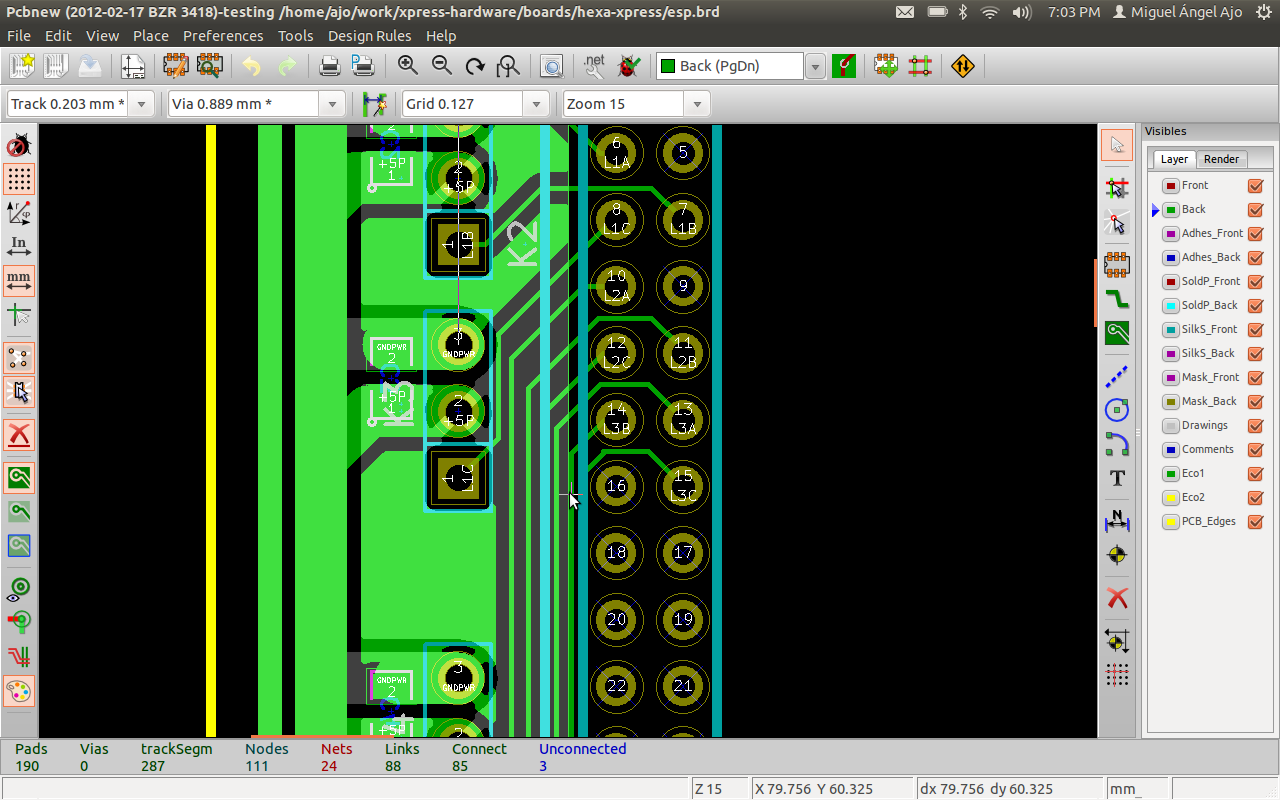Select the Add dimension tool

pyautogui.click(x=1117, y=520)
